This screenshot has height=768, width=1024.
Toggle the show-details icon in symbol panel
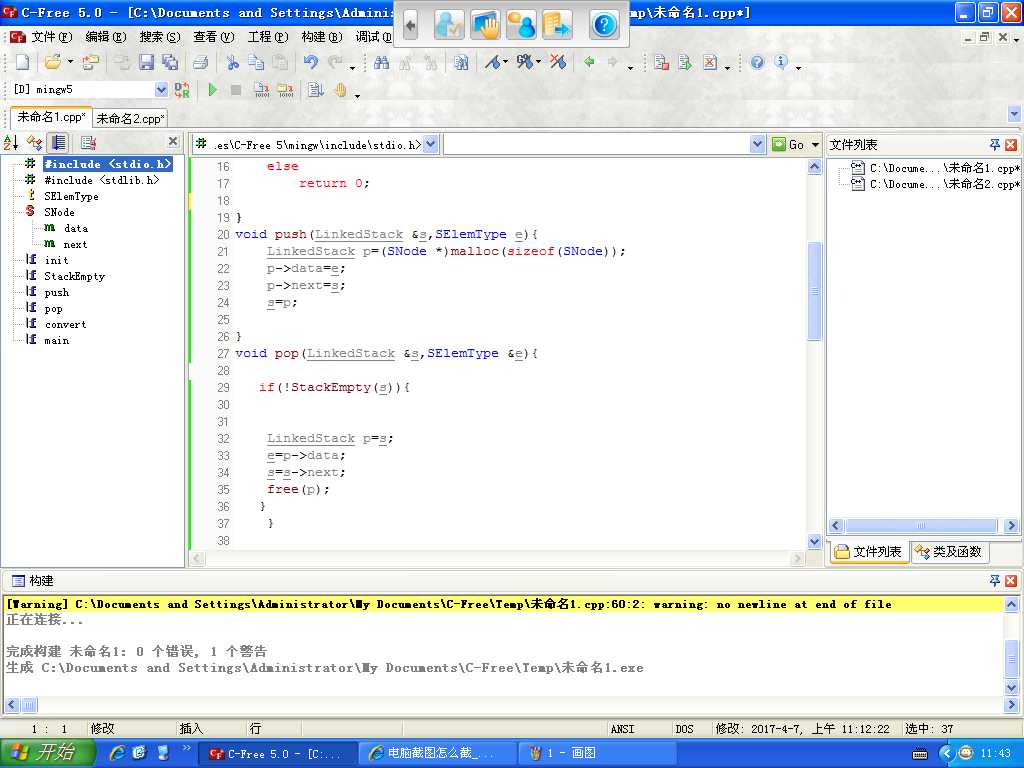pos(88,142)
